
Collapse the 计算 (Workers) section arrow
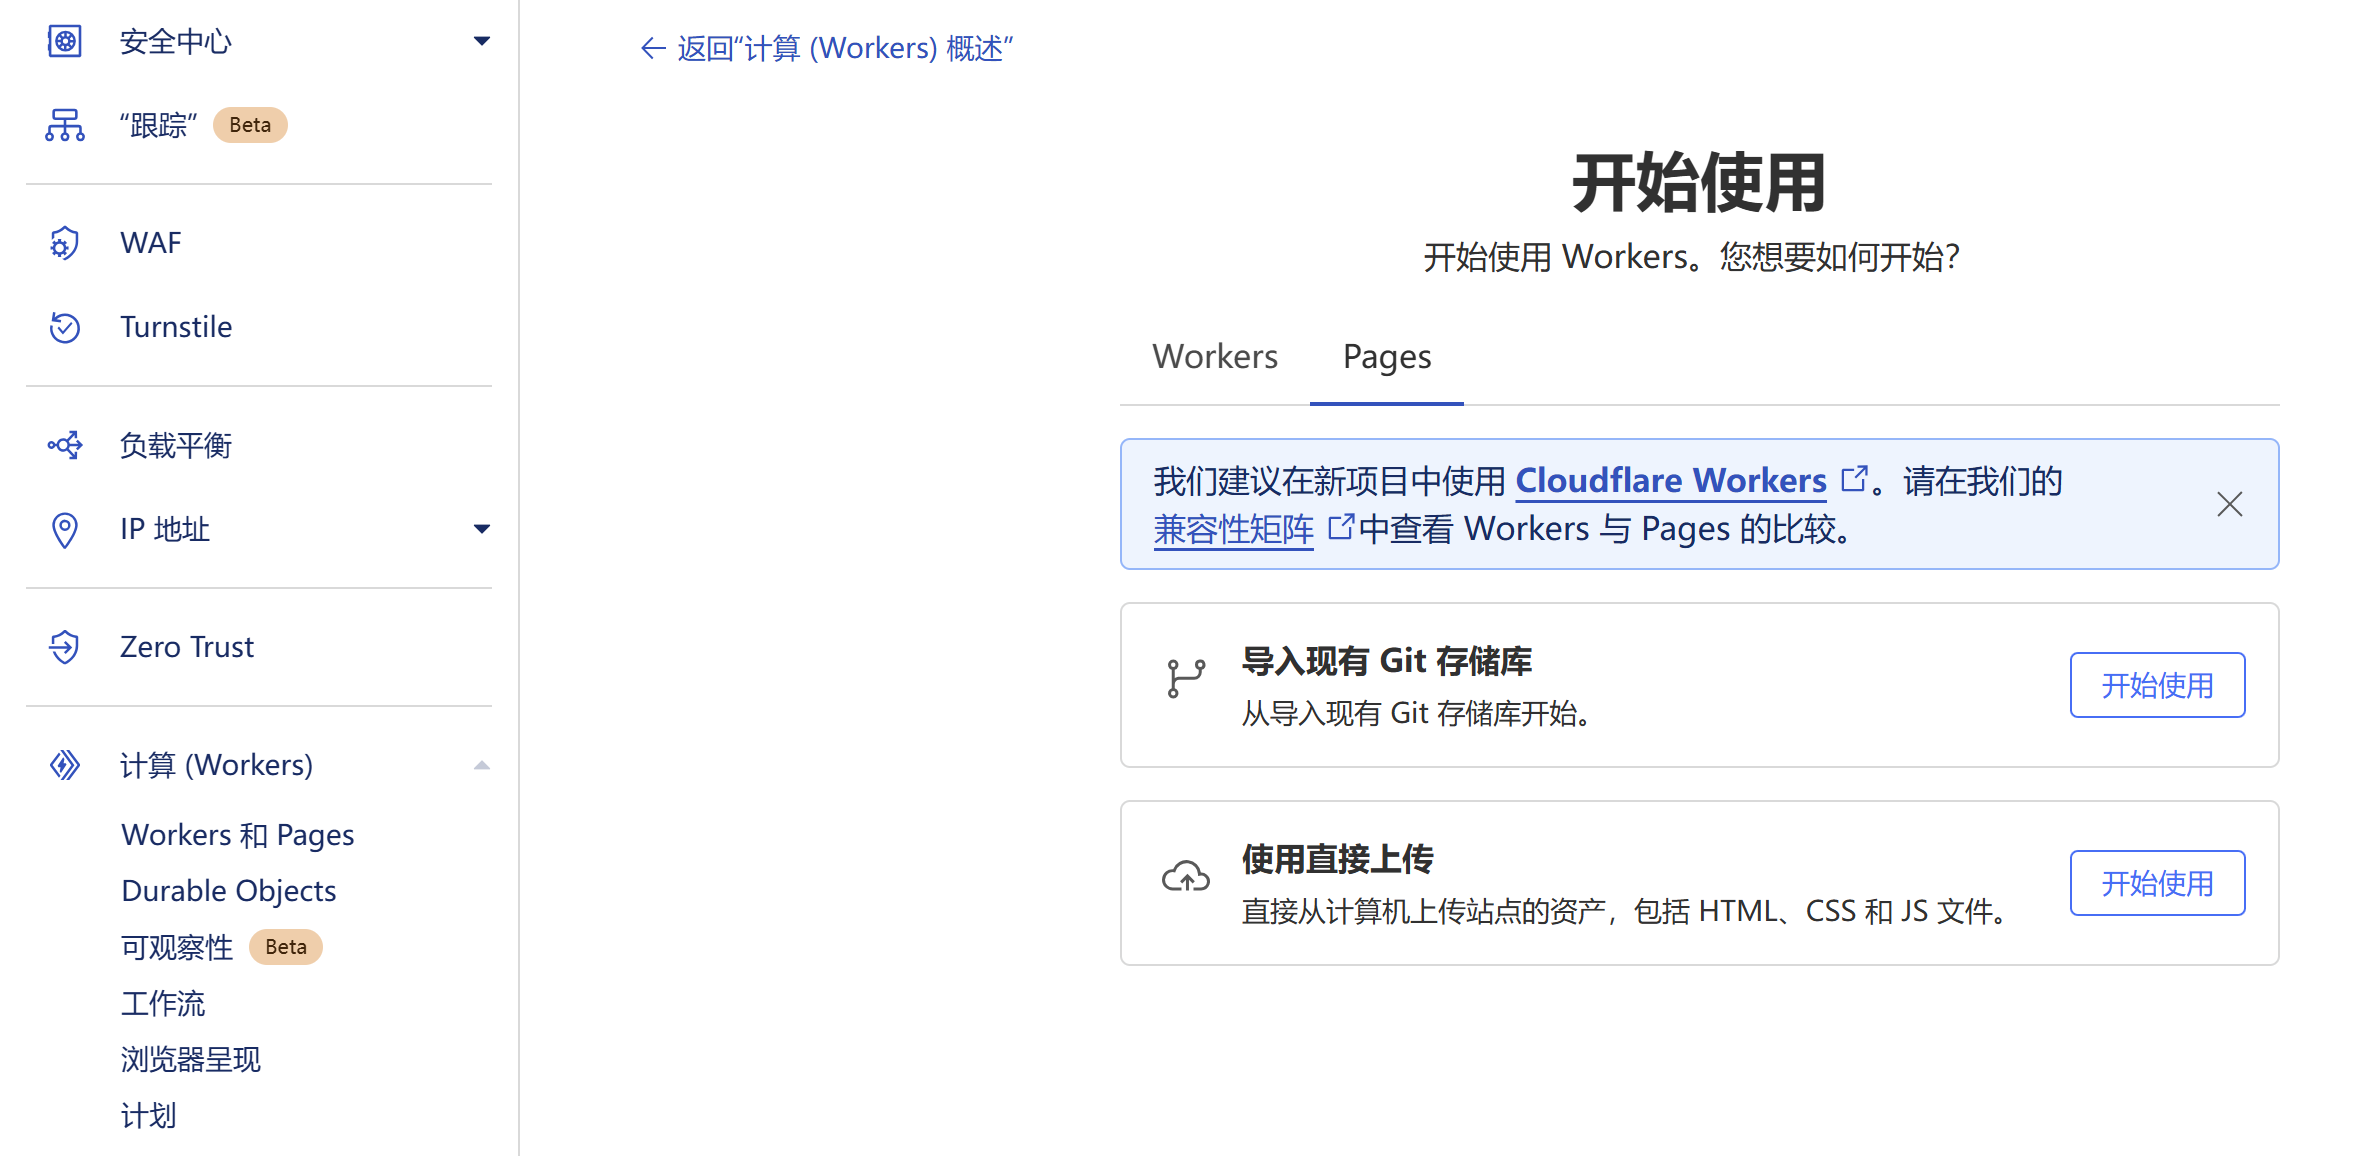(482, 765)
